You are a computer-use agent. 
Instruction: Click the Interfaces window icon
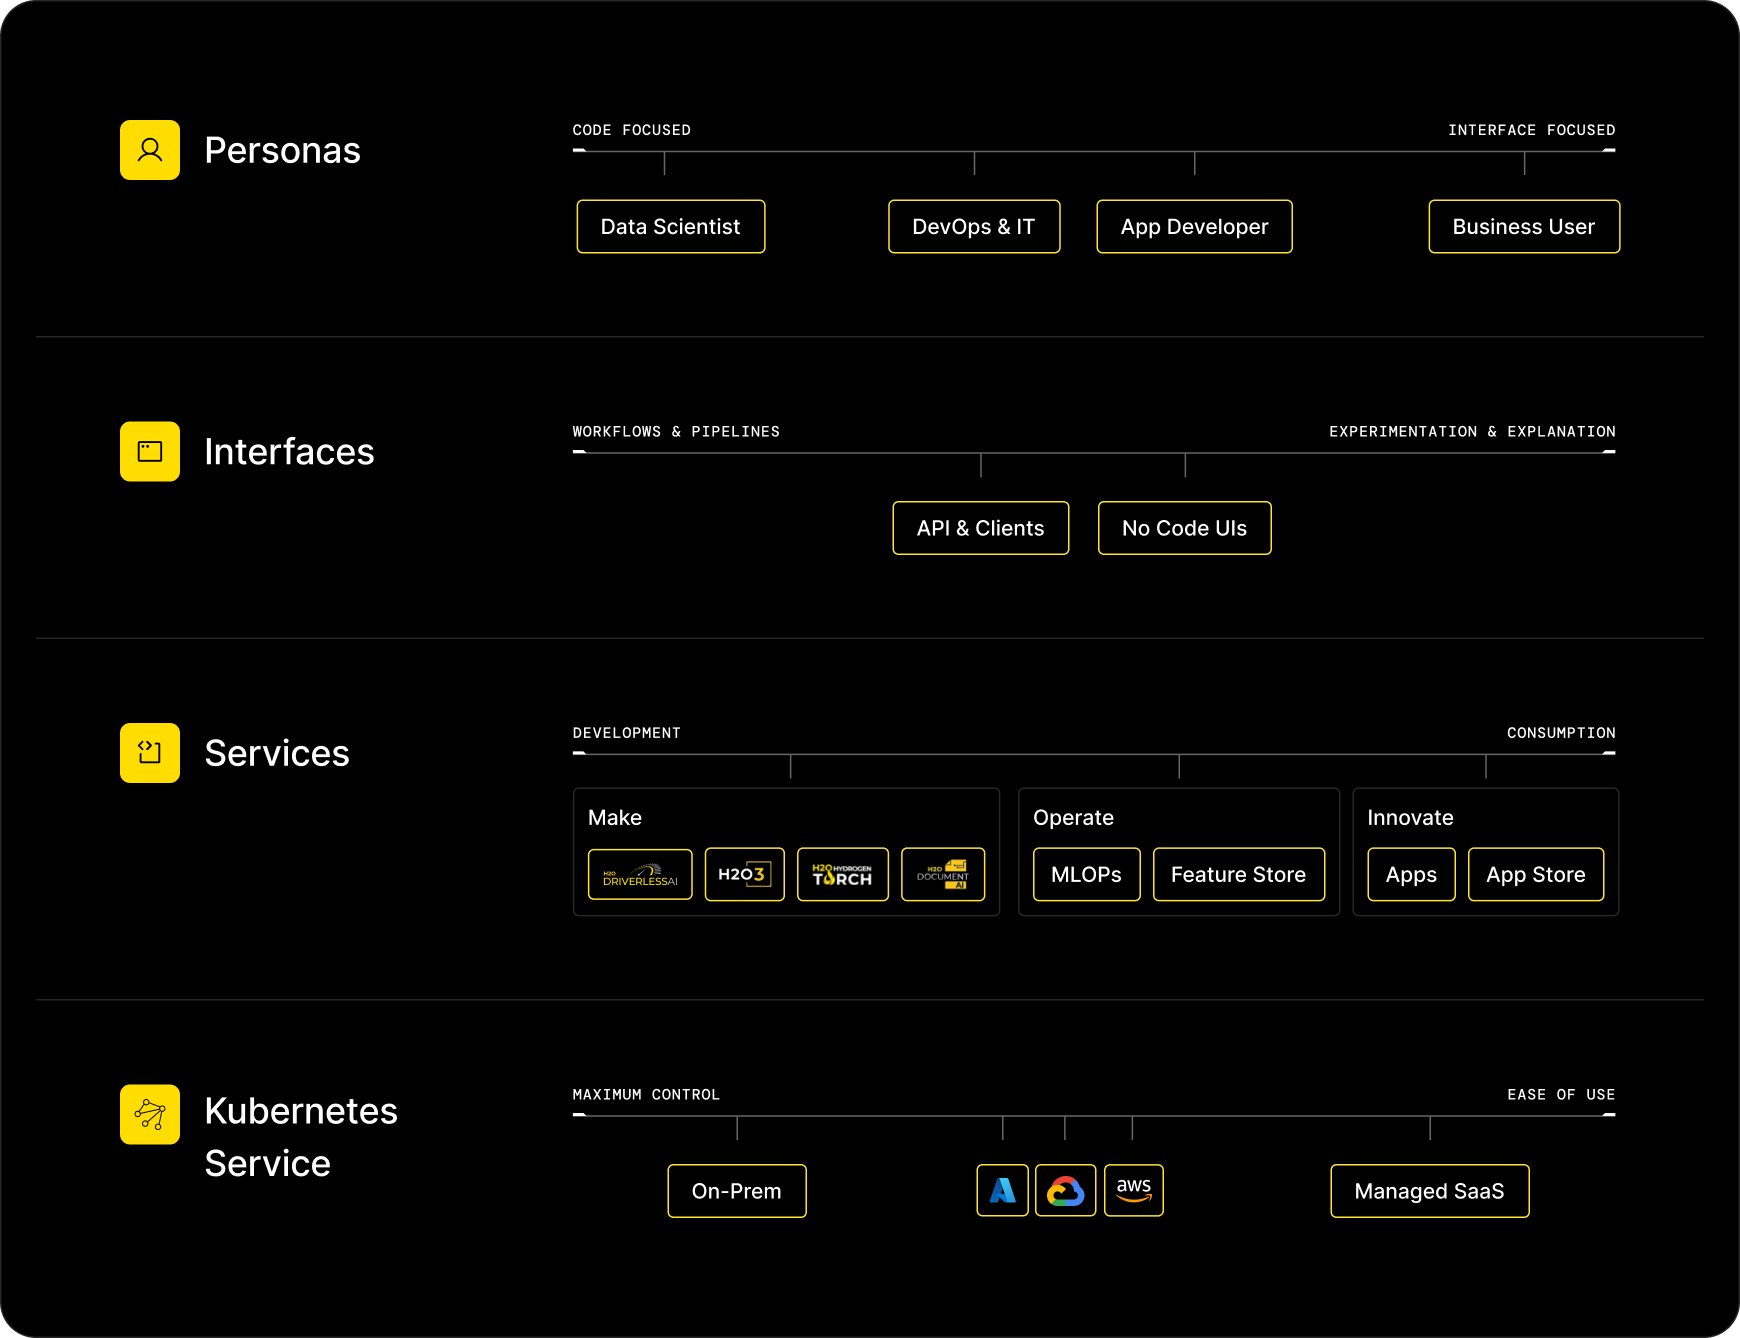(x=150, y=451)
